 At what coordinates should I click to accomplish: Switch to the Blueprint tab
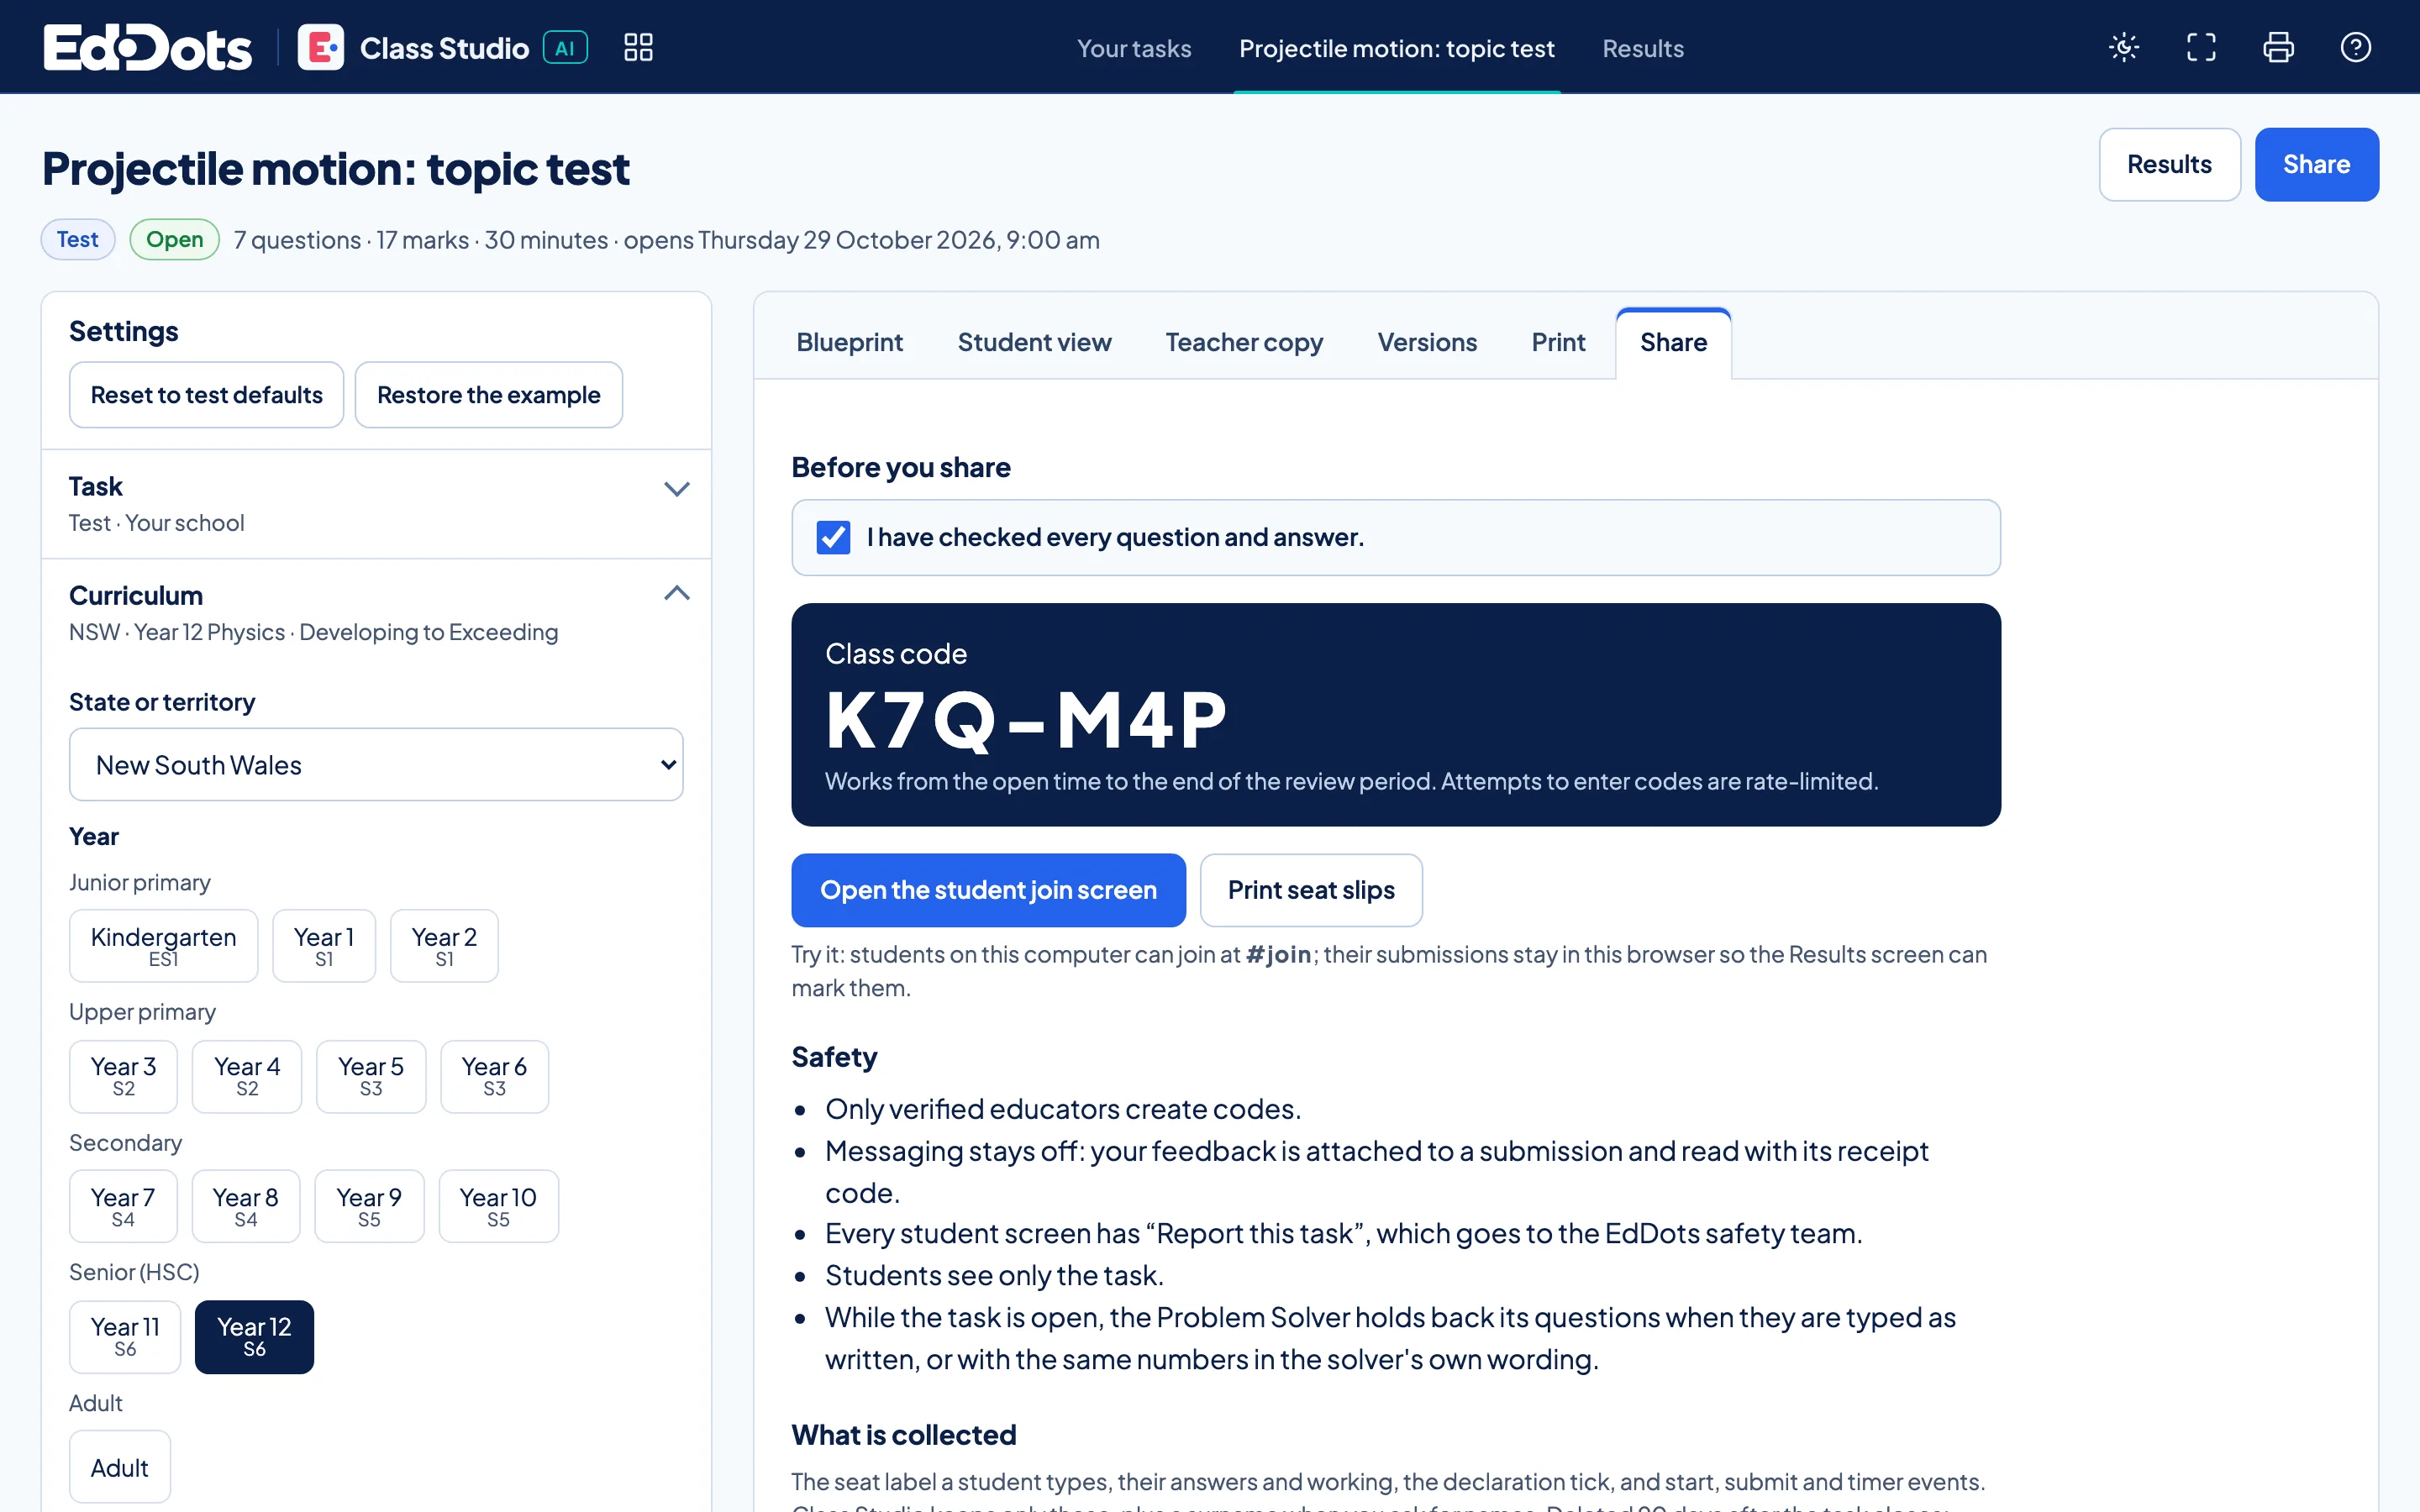(x=849, y=343)
